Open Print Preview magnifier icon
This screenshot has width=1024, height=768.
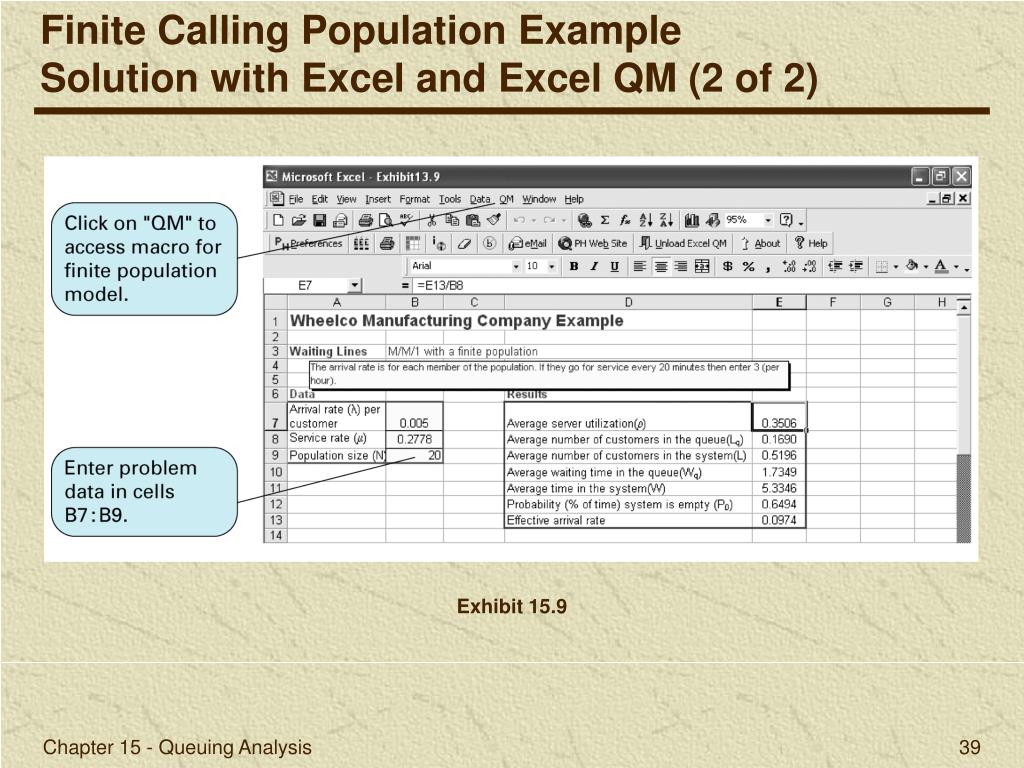[x=386, y=220]
